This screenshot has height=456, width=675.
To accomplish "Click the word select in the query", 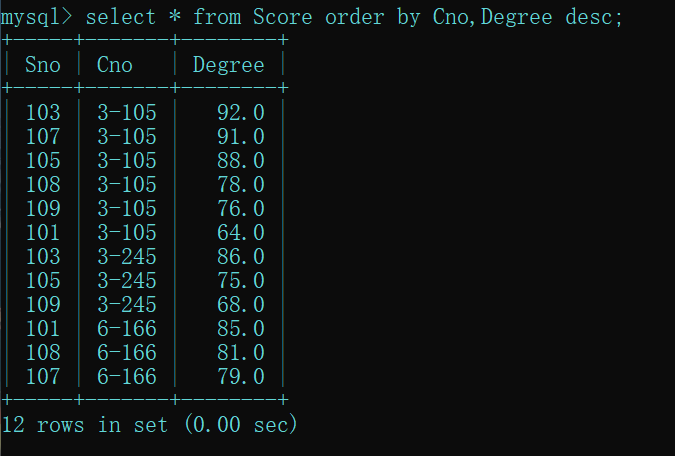I will (121, 17).
